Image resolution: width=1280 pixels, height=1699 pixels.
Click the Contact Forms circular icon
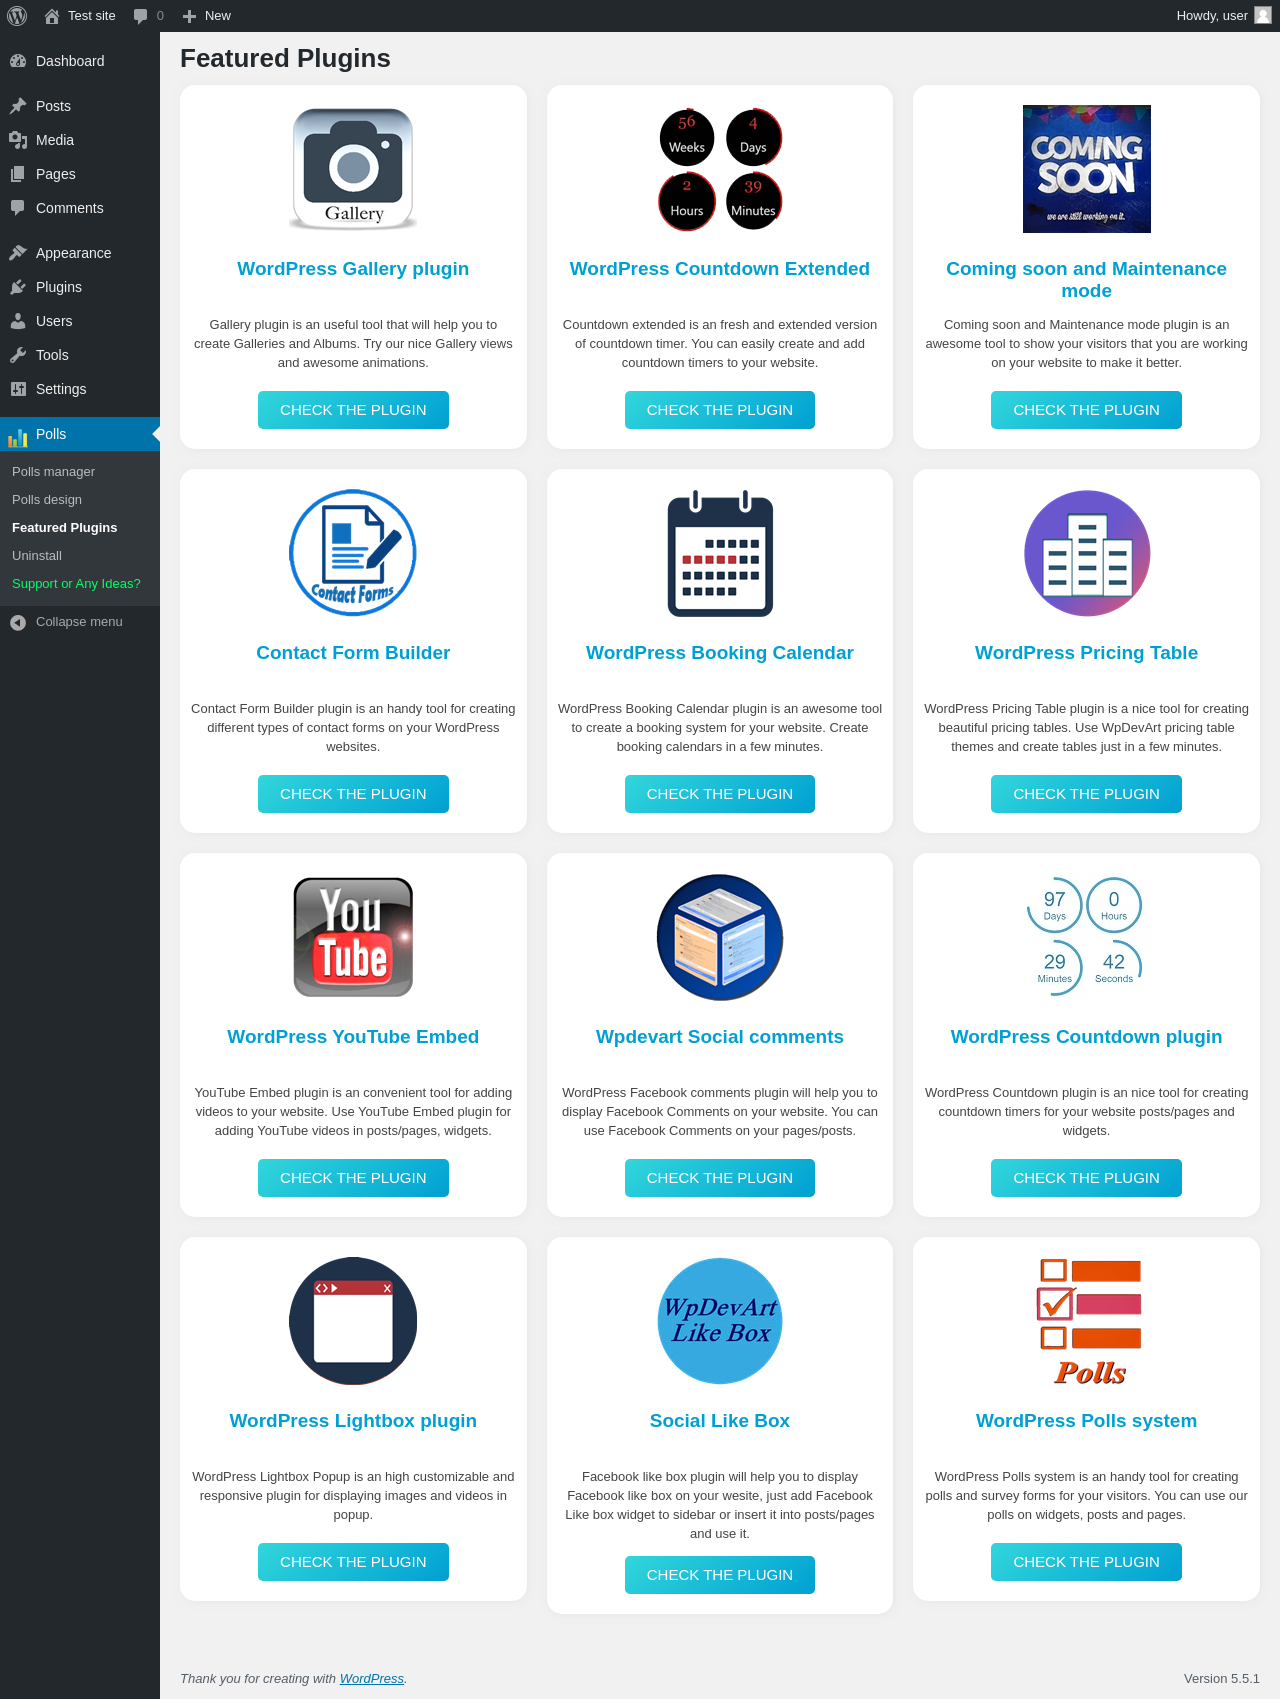click(353, 553)
